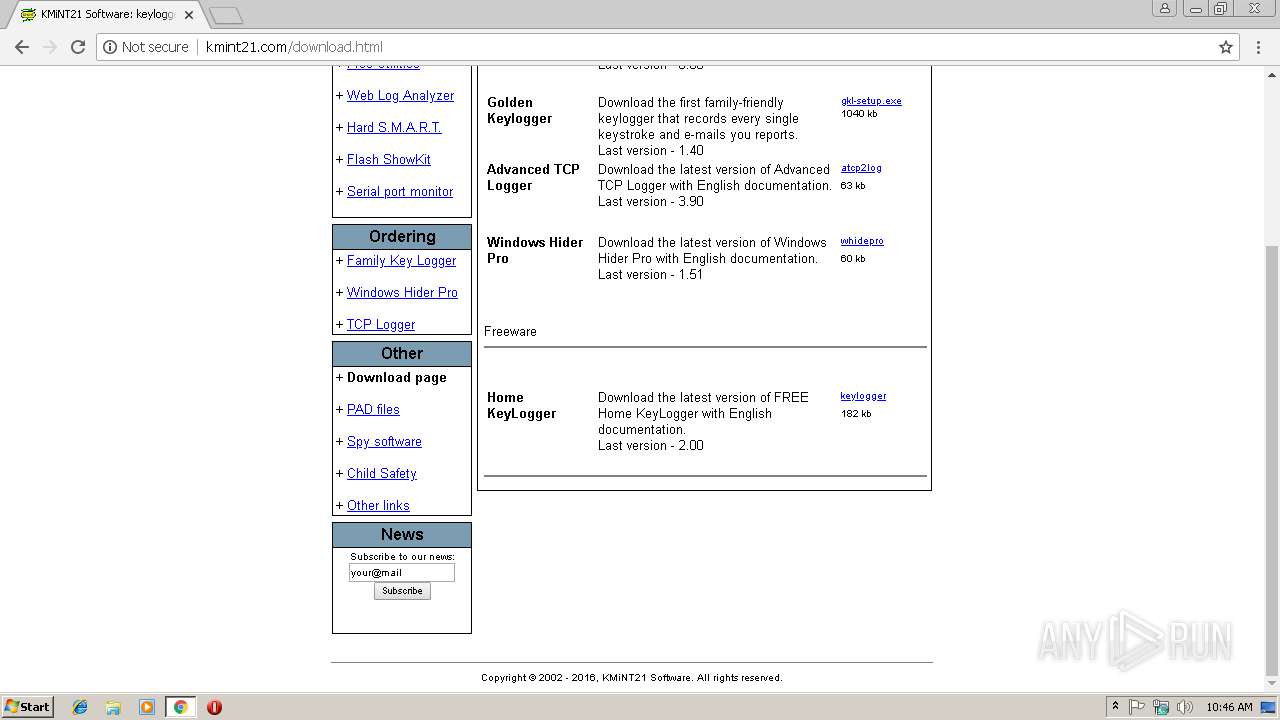Viewport: 1280px width, 720px height.
Task: Download gkl-setup.exe Golden Keylogger file
Action: (x=871, y=101)
